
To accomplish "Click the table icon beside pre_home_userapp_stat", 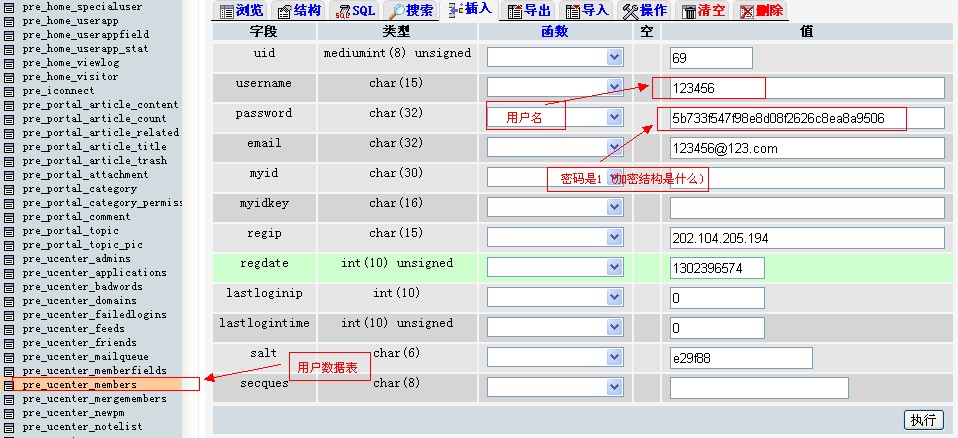I will click(x=9, y=49).
